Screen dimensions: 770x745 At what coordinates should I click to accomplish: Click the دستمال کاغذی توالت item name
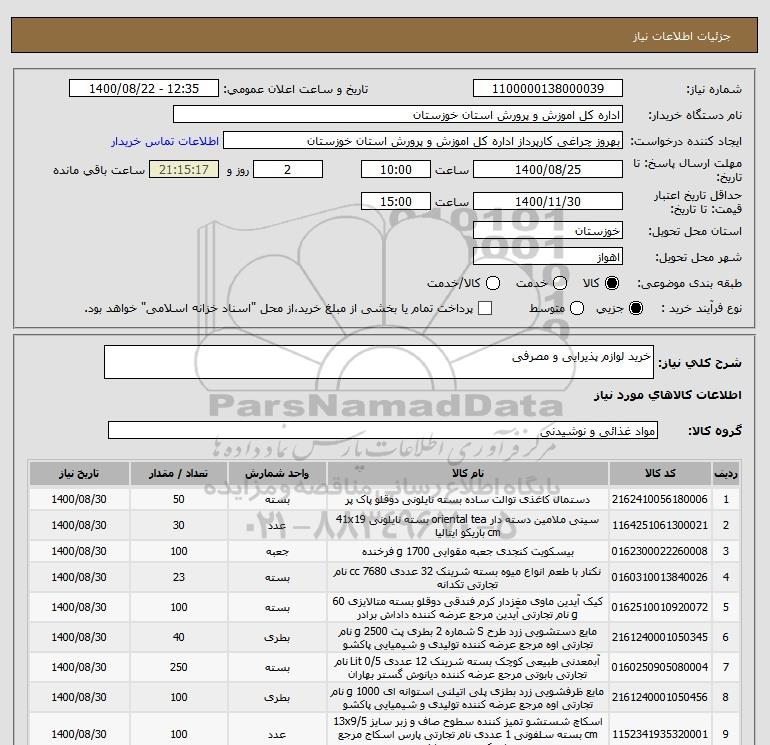468,499
